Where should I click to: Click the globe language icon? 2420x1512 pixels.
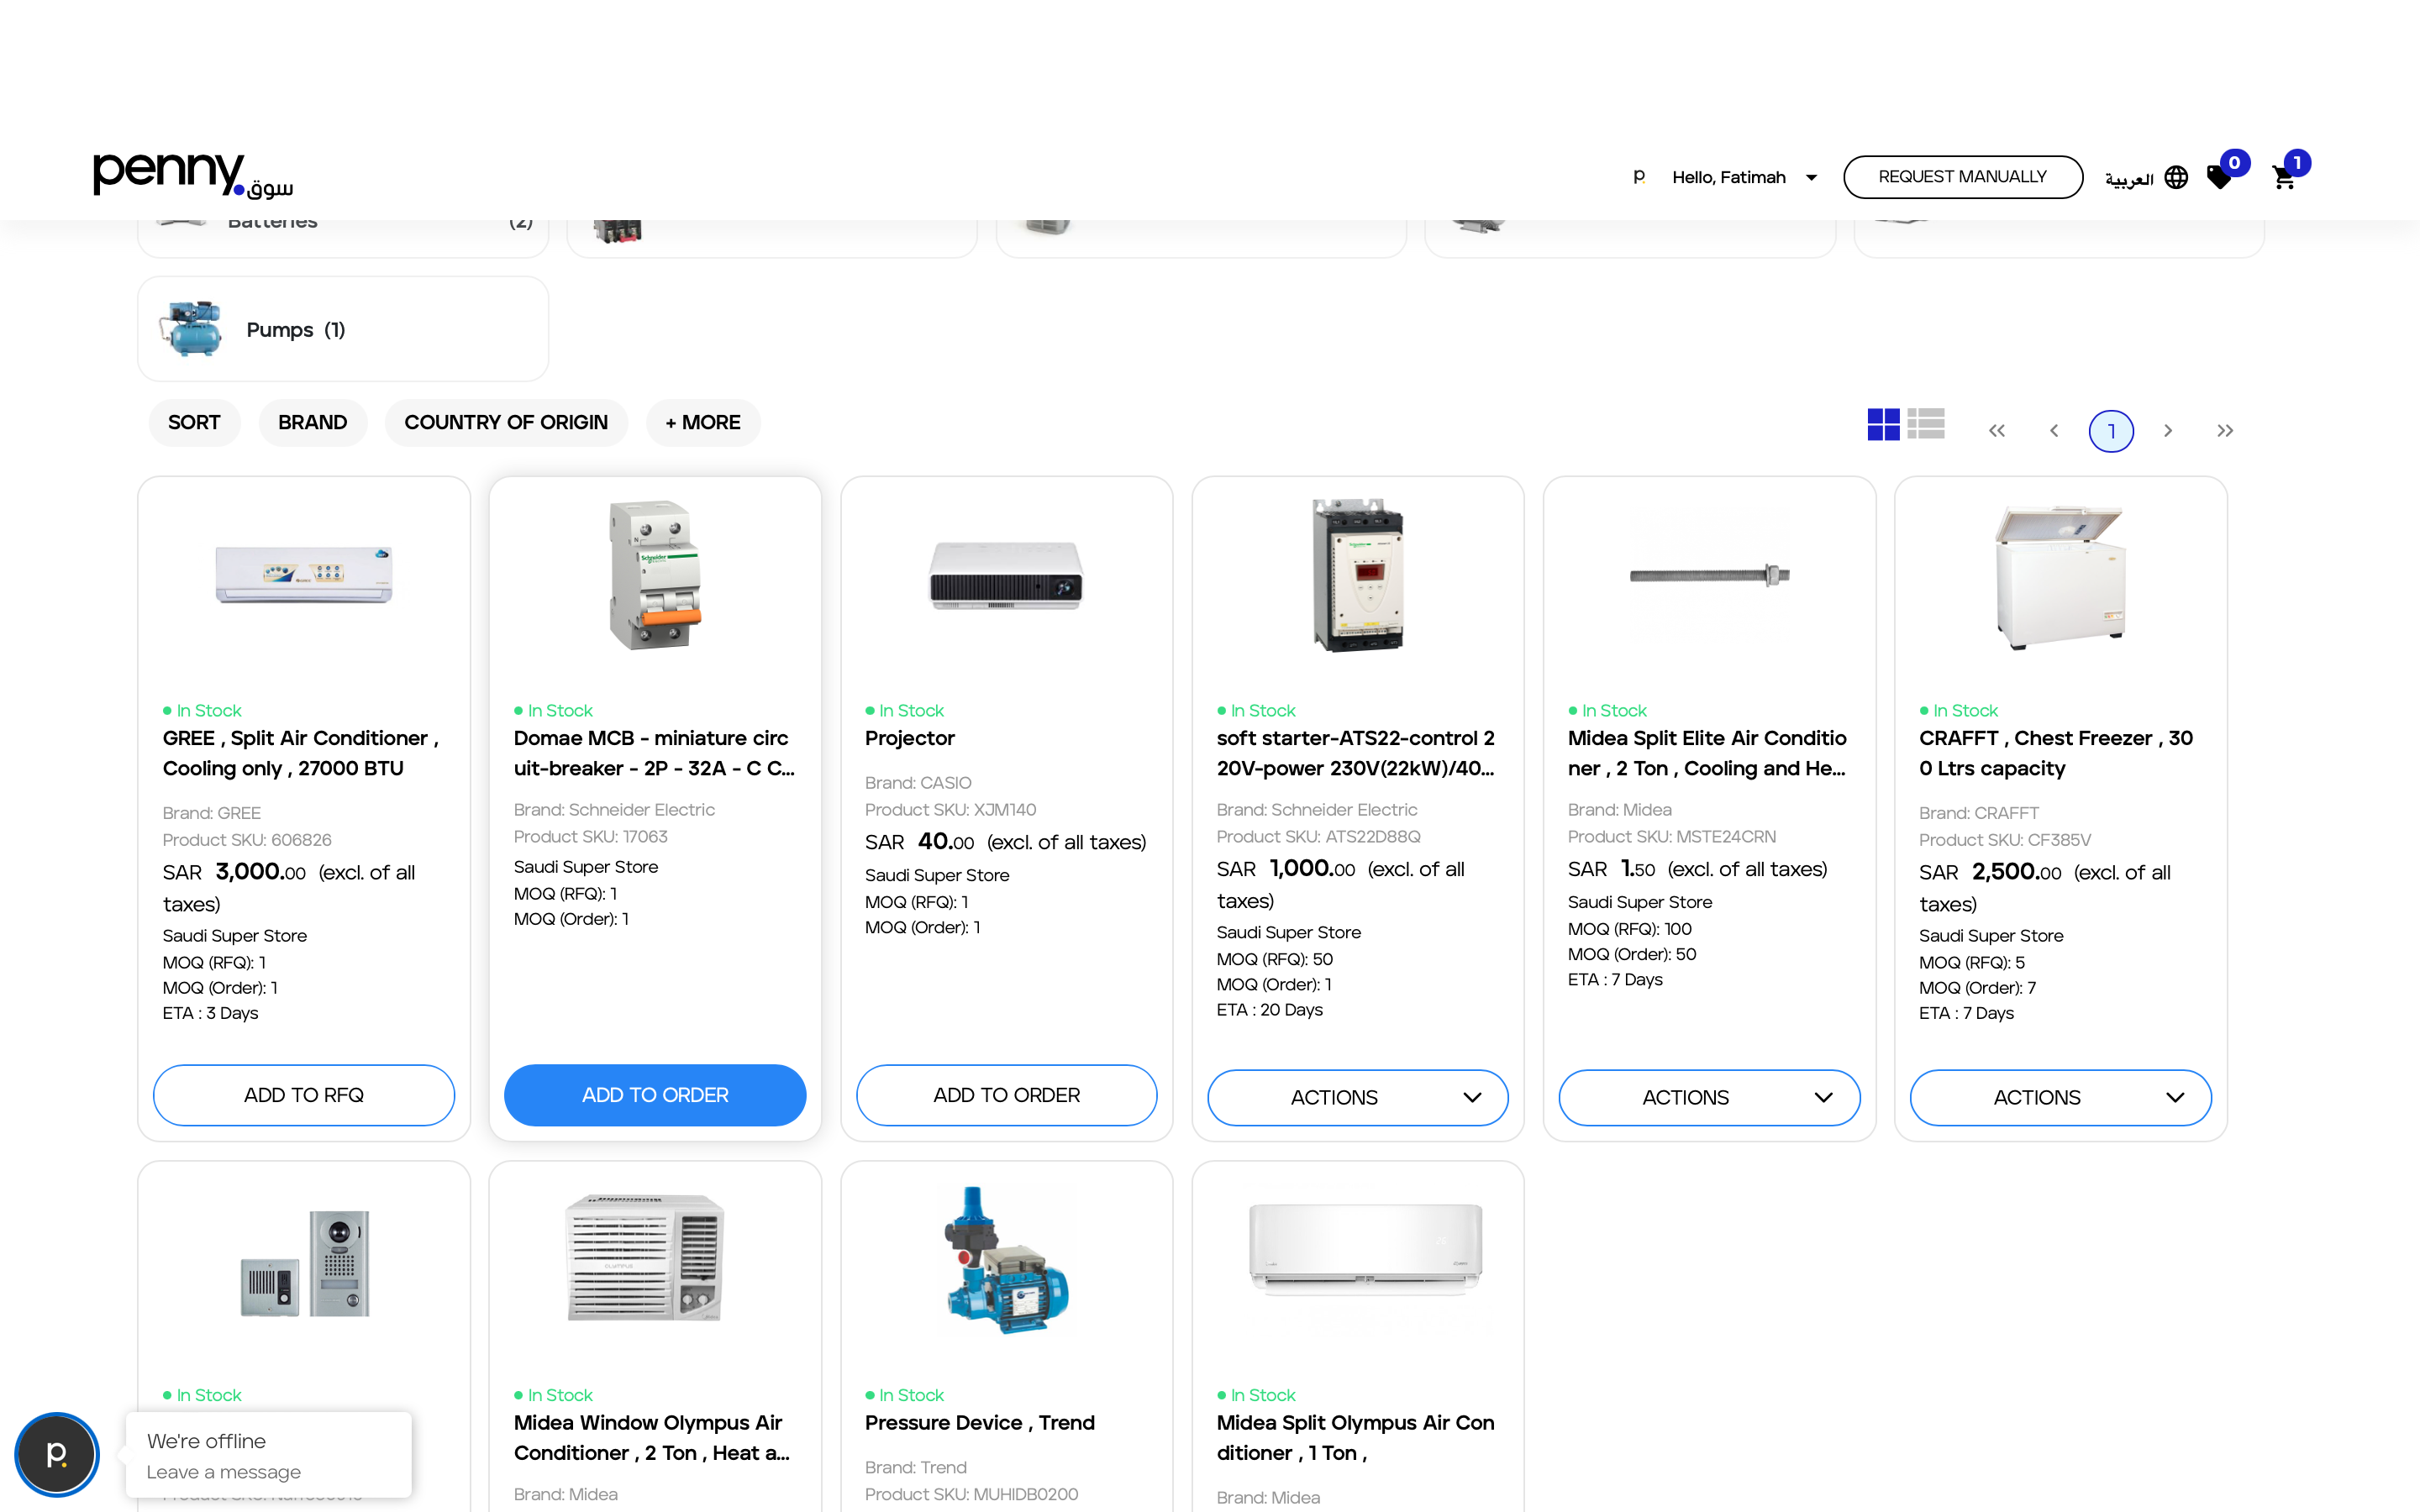point(2176,178)
